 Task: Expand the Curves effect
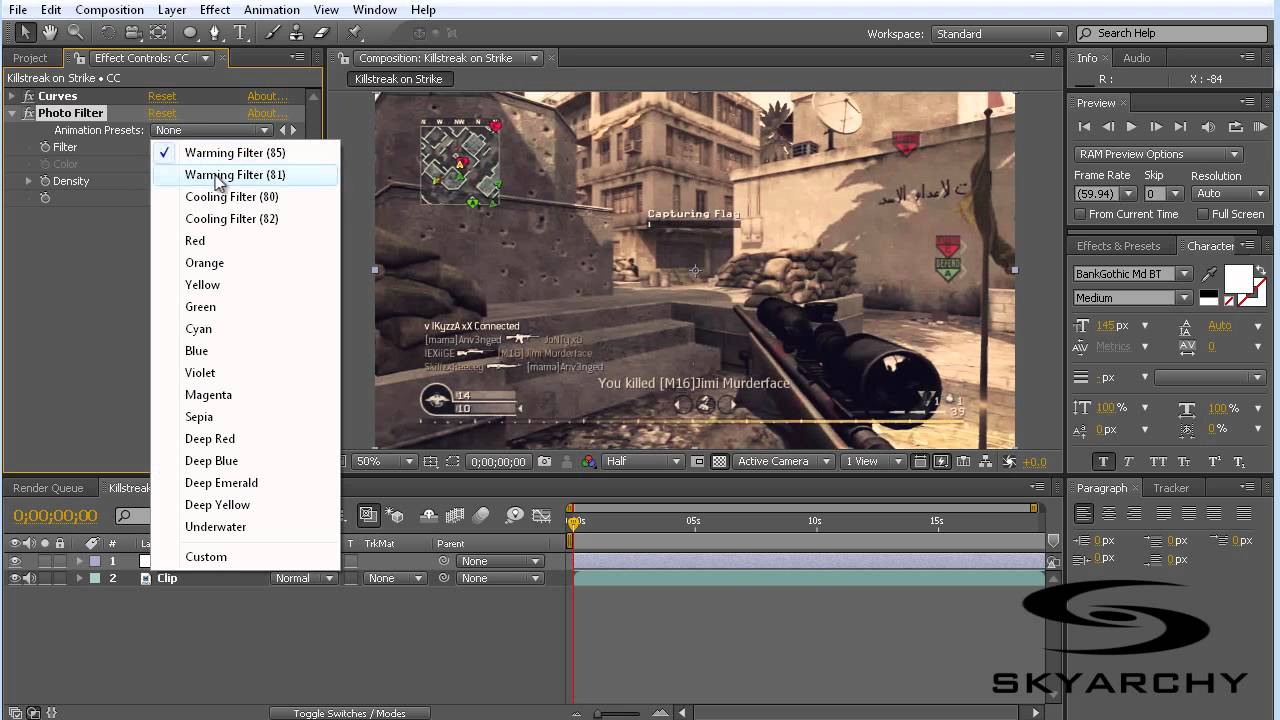pyautogui.click(x=12, y=96)
